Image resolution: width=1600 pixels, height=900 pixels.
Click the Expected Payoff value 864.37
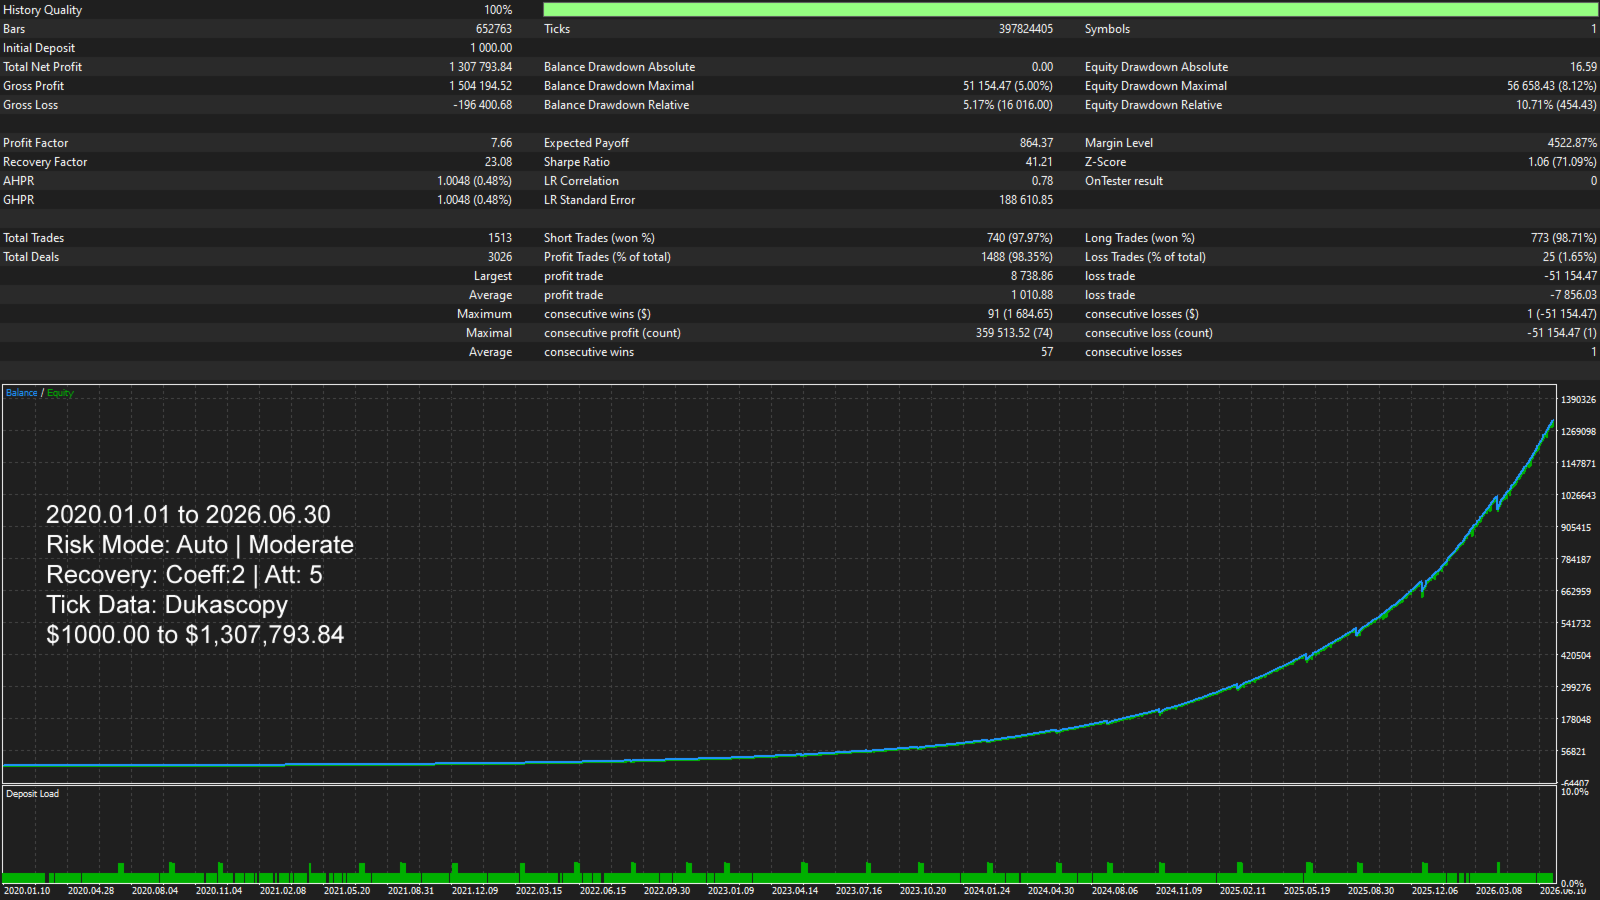coord(1036,143)
